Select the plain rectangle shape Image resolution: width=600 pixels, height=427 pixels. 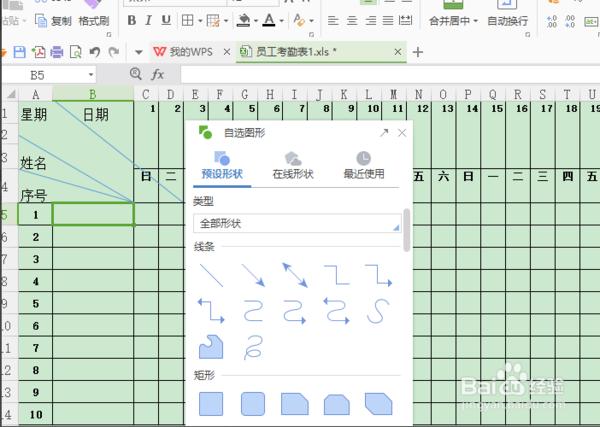[211, 404]
